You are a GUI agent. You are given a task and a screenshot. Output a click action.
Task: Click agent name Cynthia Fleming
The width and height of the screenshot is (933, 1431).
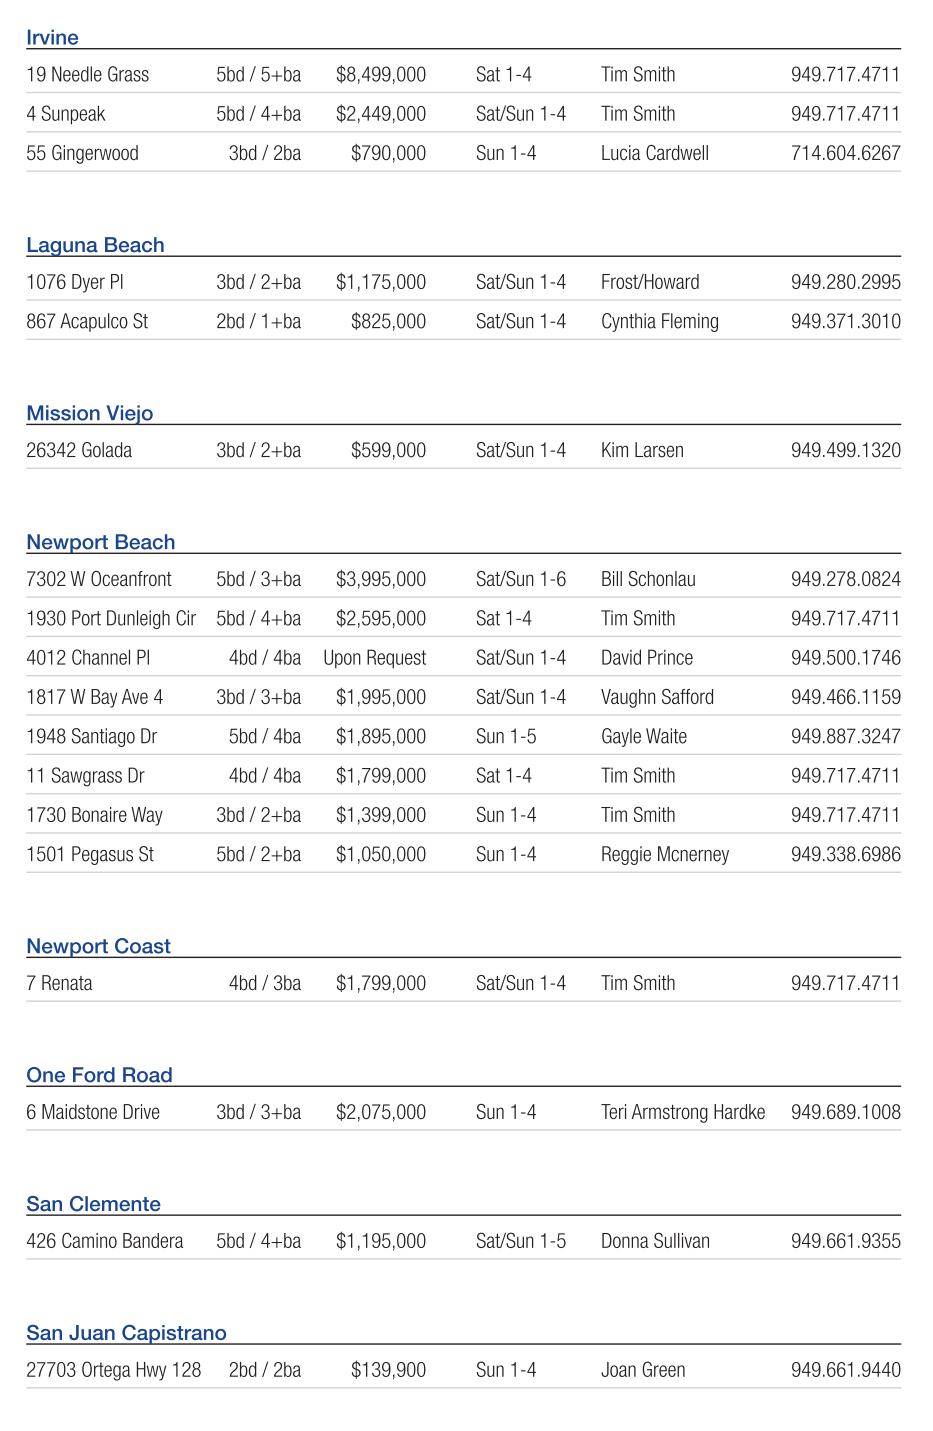(659, 322)
